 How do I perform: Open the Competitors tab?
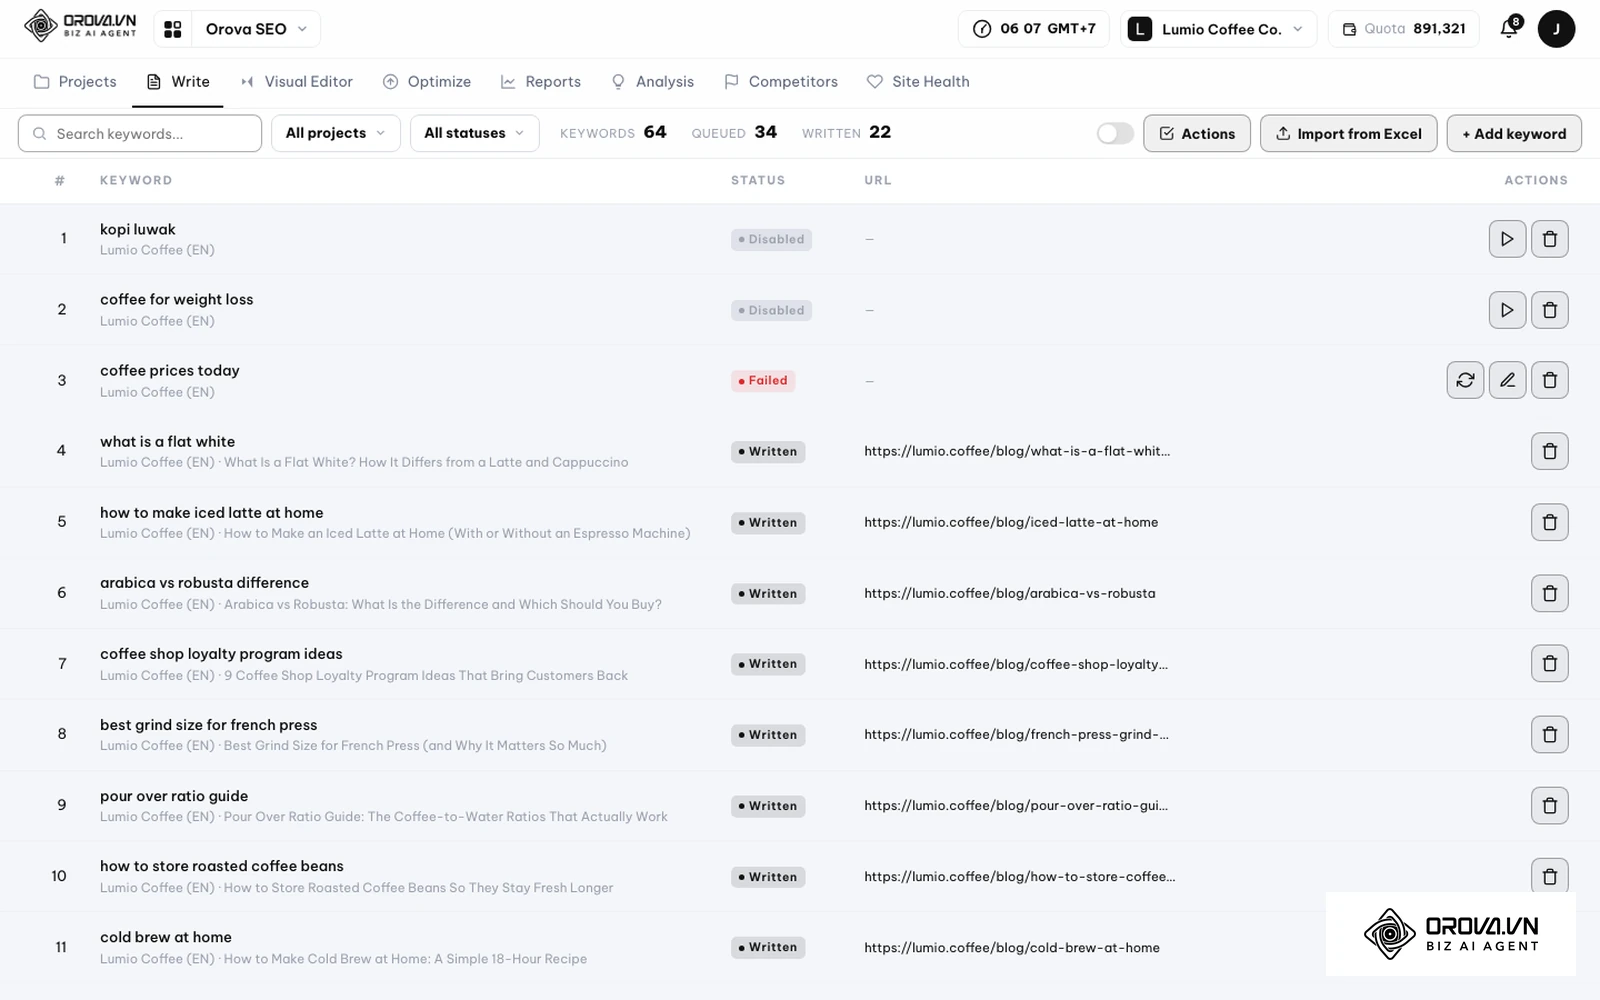point(781,82)
